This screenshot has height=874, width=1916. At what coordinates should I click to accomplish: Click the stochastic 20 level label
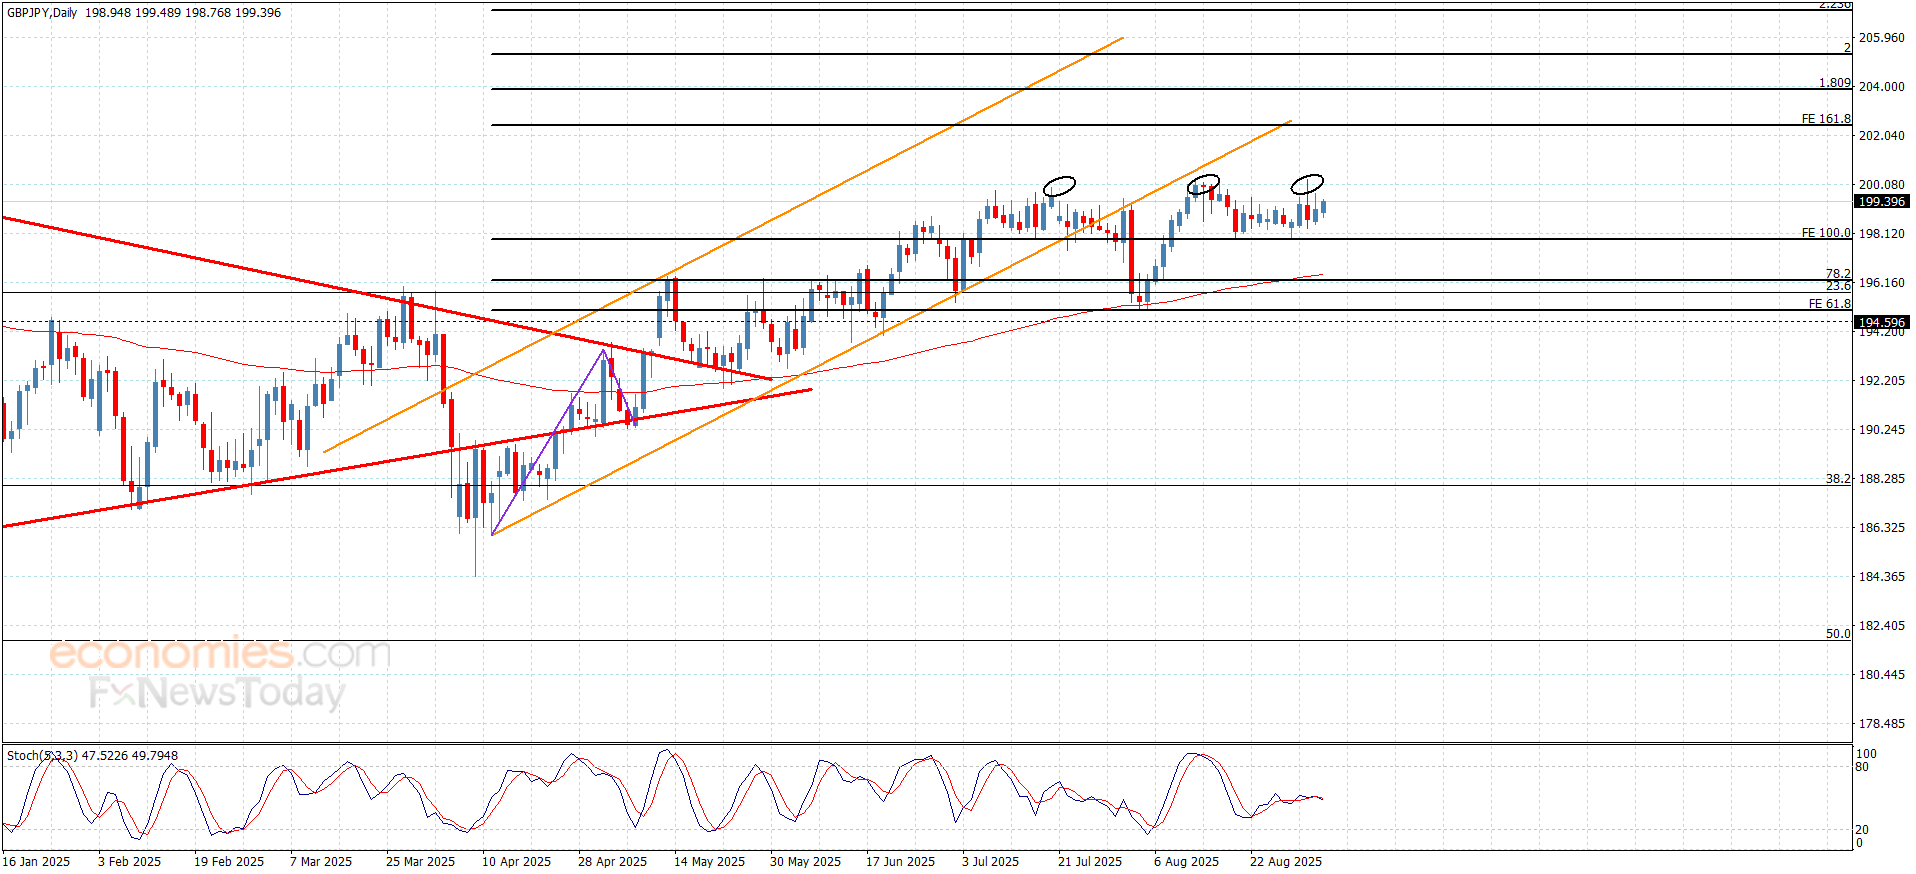(x=1862, y=830)
